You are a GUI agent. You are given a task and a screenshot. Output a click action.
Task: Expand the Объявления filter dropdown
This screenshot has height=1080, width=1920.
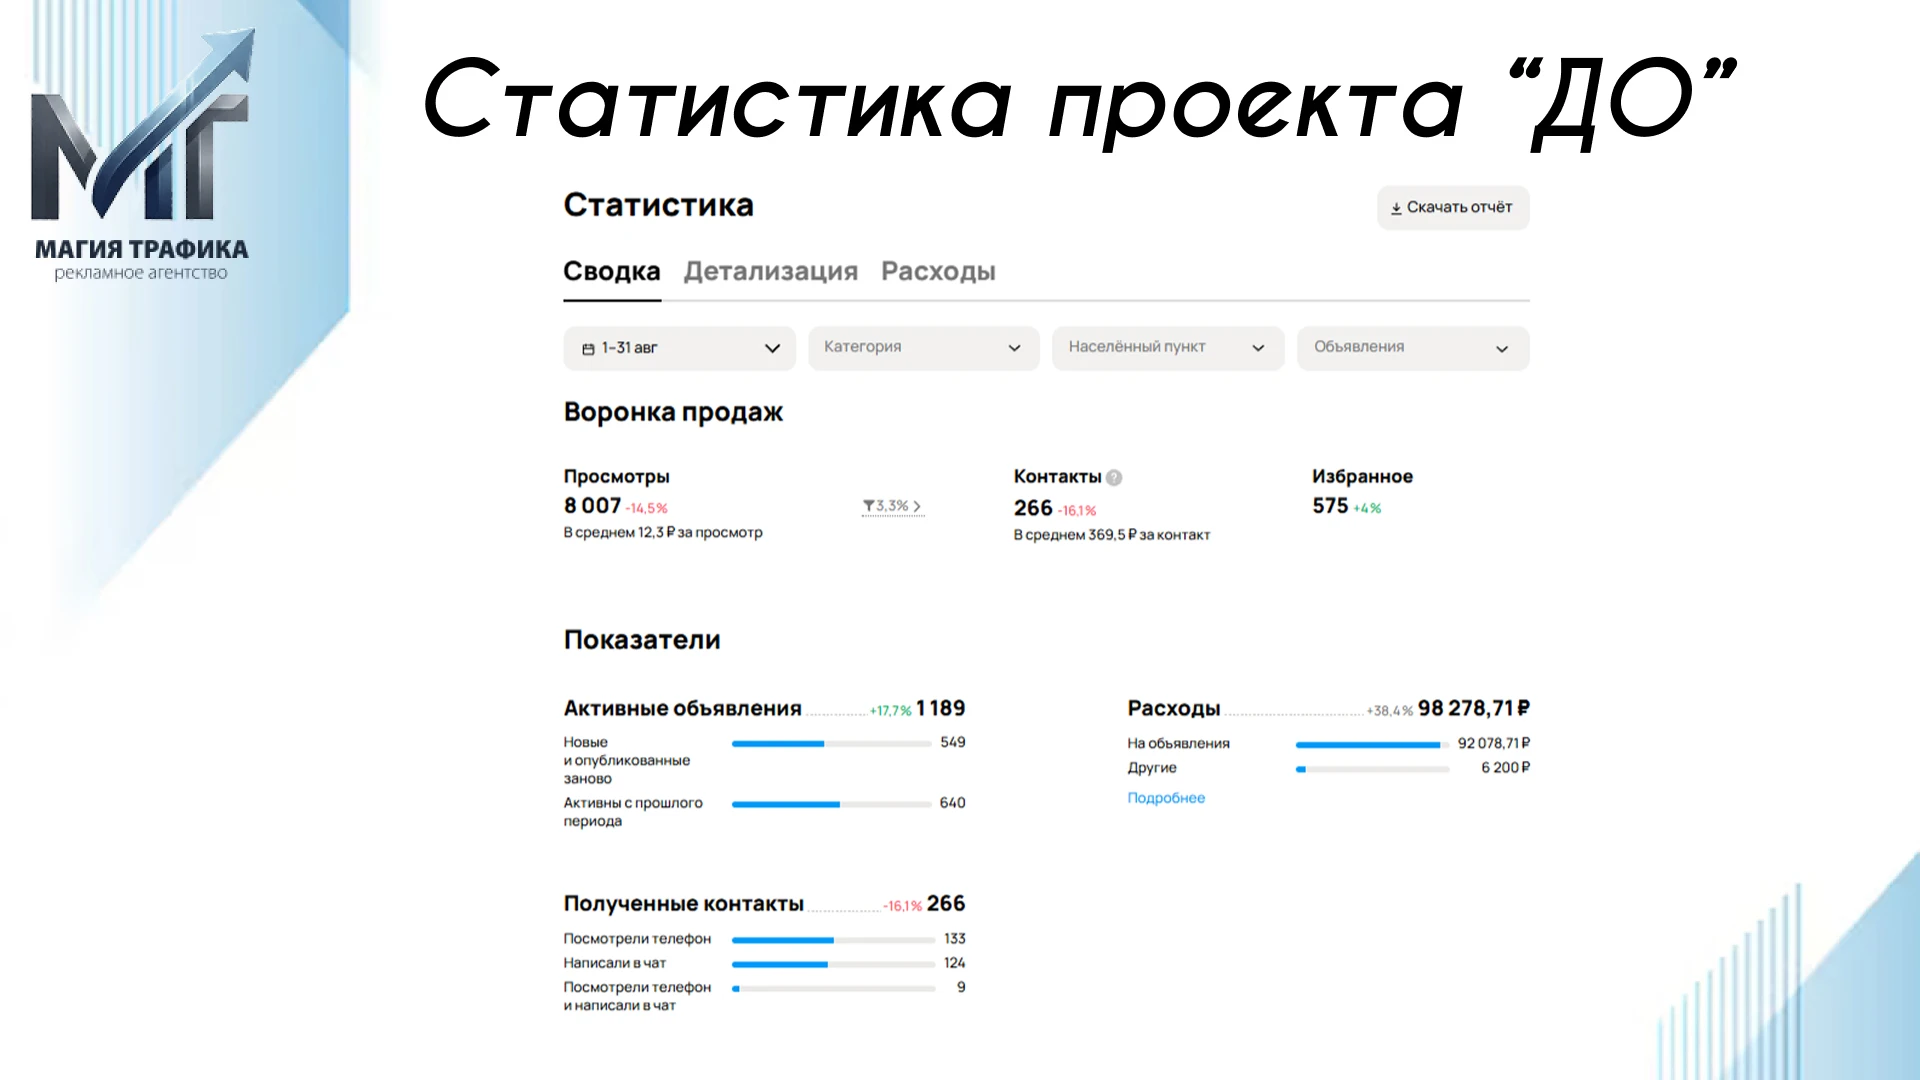[x=1413, y=348]
